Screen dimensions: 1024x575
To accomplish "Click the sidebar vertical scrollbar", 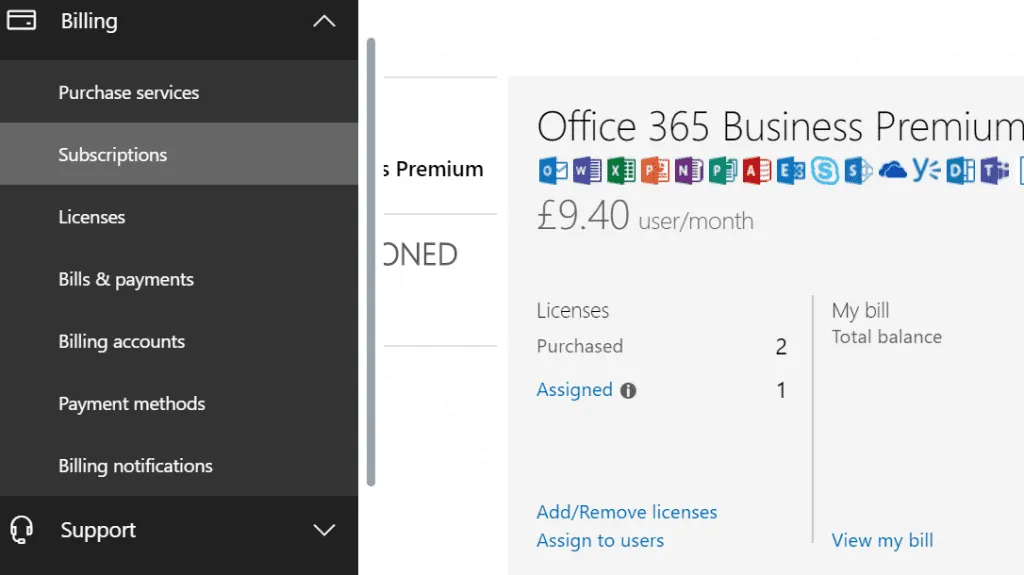I will coord(371,261).
